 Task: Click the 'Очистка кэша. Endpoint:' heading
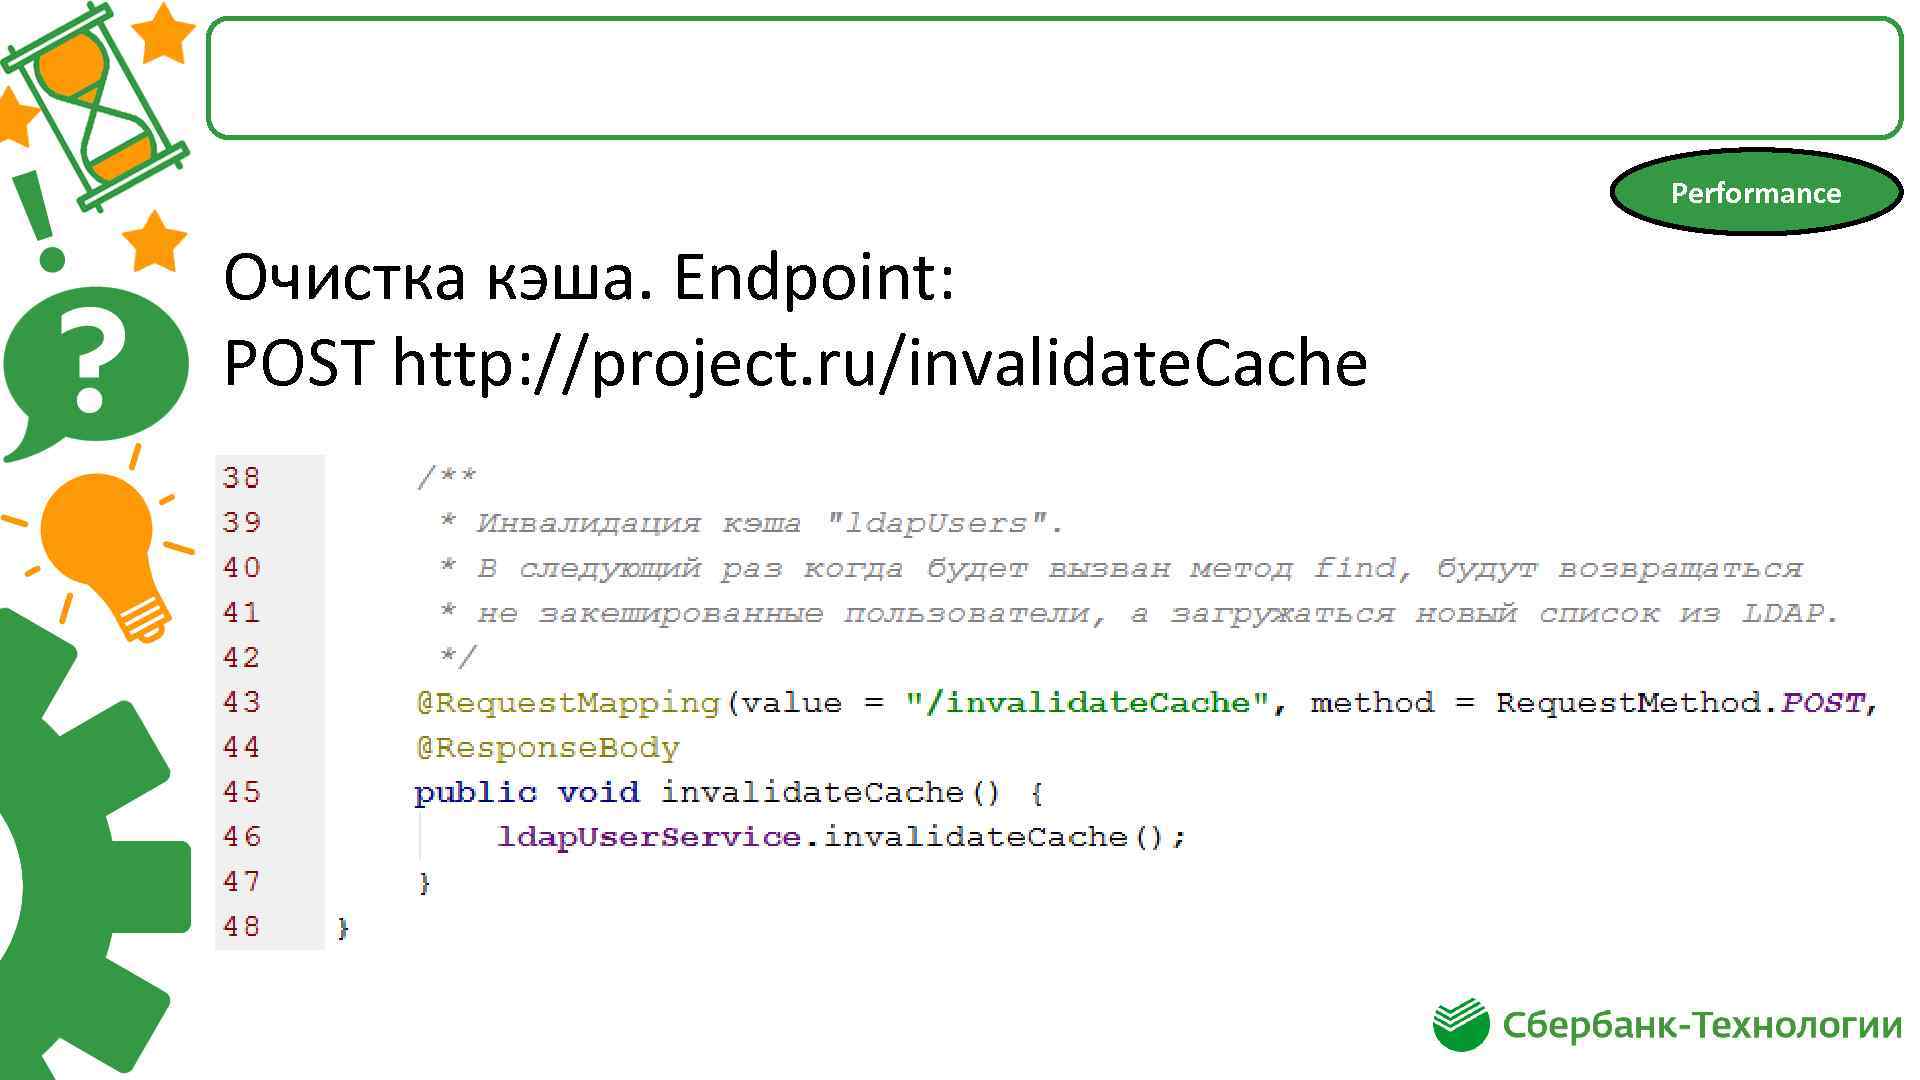click(588, 276)
